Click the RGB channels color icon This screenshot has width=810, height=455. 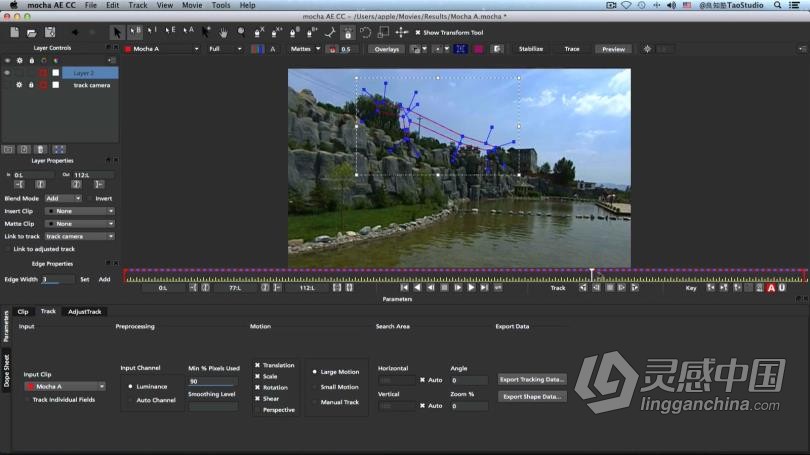pos(257,49)
